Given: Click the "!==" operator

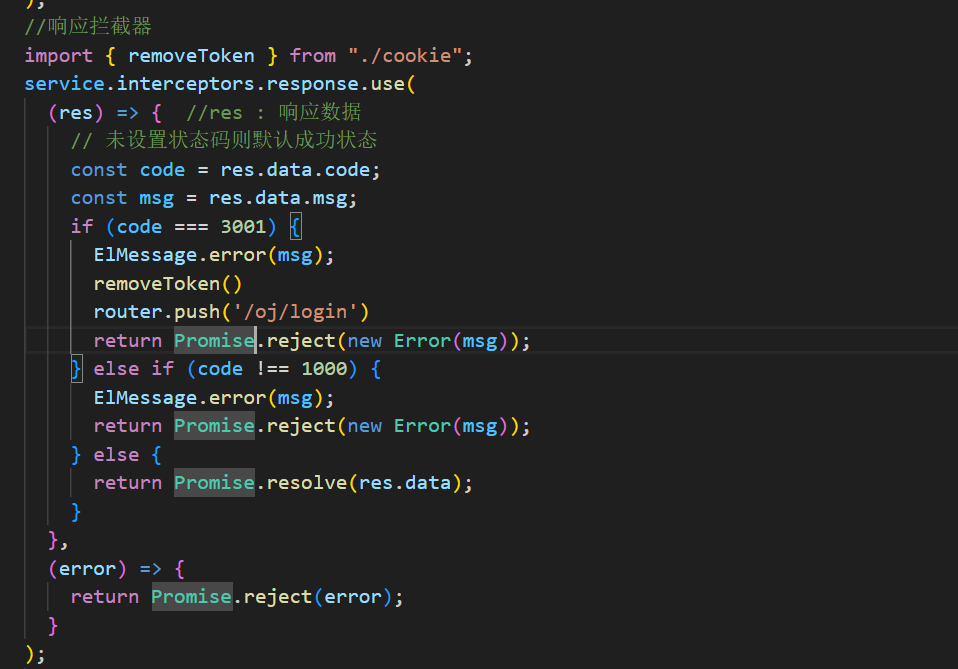Looking at the screenshot, I should pos(272,368).
